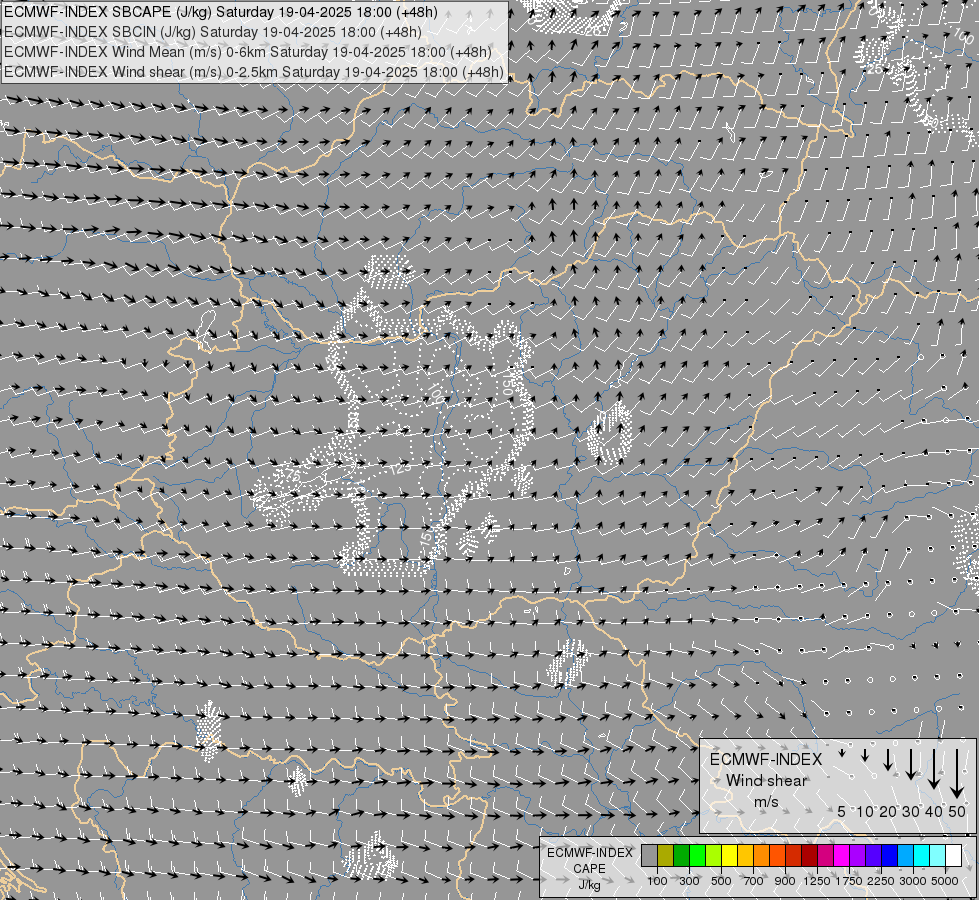Click the '50' value under wind shear arrows

pos(957,811)
